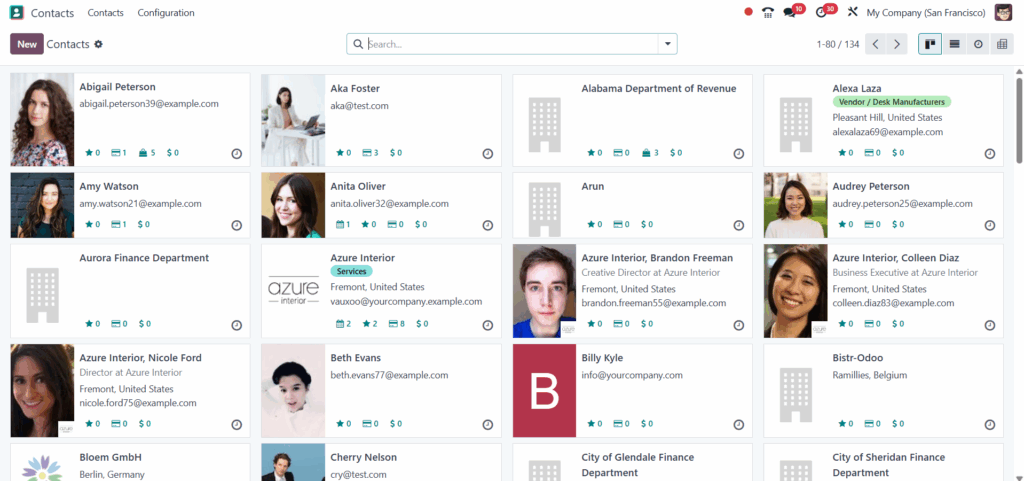The image size is (1024, 481).
Task: Click the Contacts app logo icon
Action: pyautogui.click(x=17, y=13)
